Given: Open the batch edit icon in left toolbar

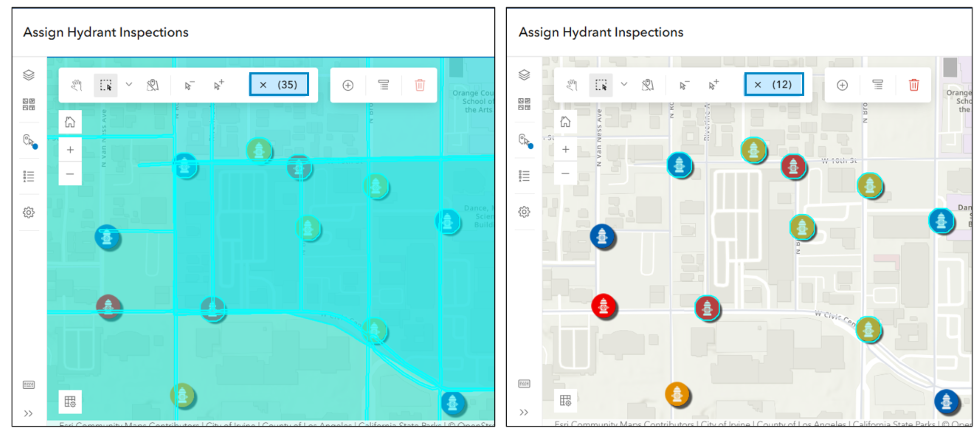Looking at the screenshot, I should tap(383, 85).
